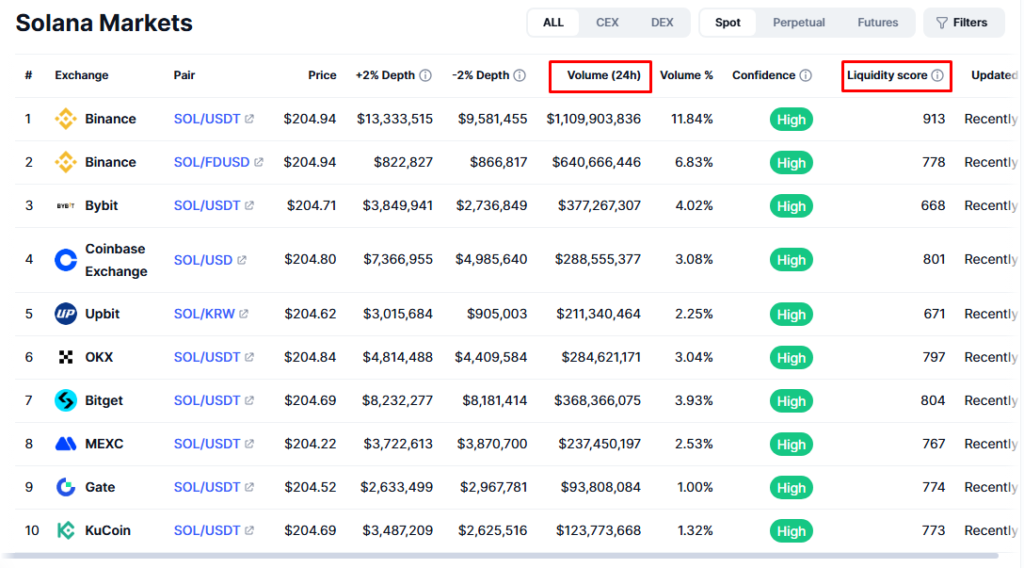Switch to the Perpetual tab
The height and width of the screenshot is (568, 1024).
click(799, 23)
